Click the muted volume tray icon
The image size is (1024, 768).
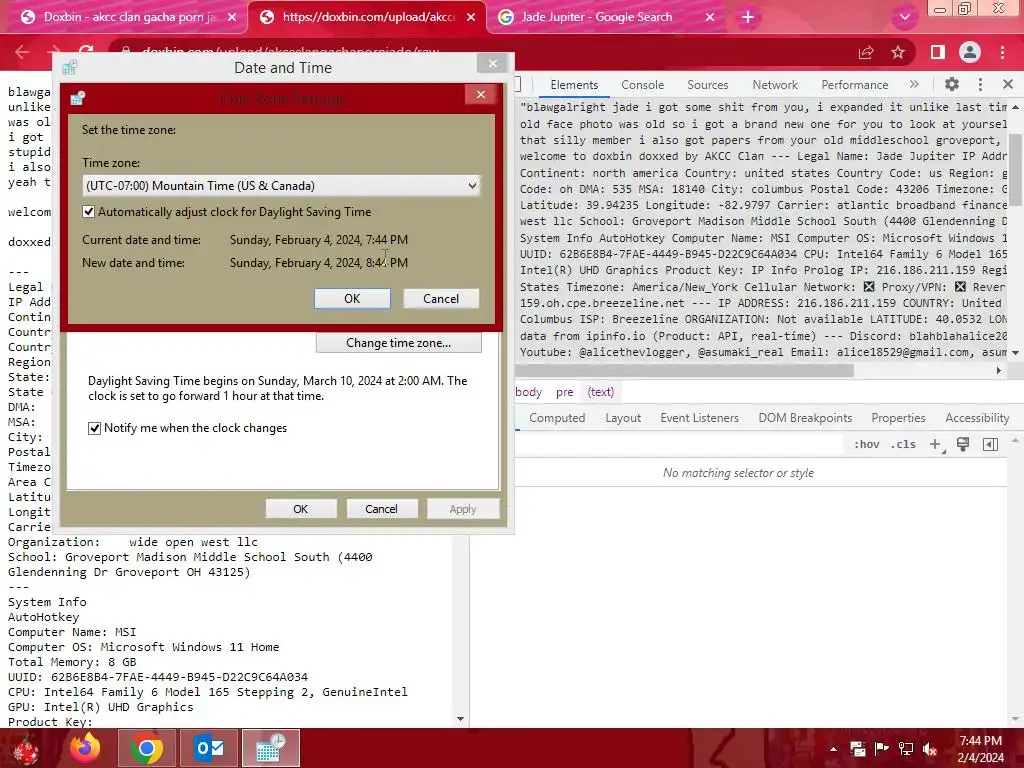pos(930,749)
